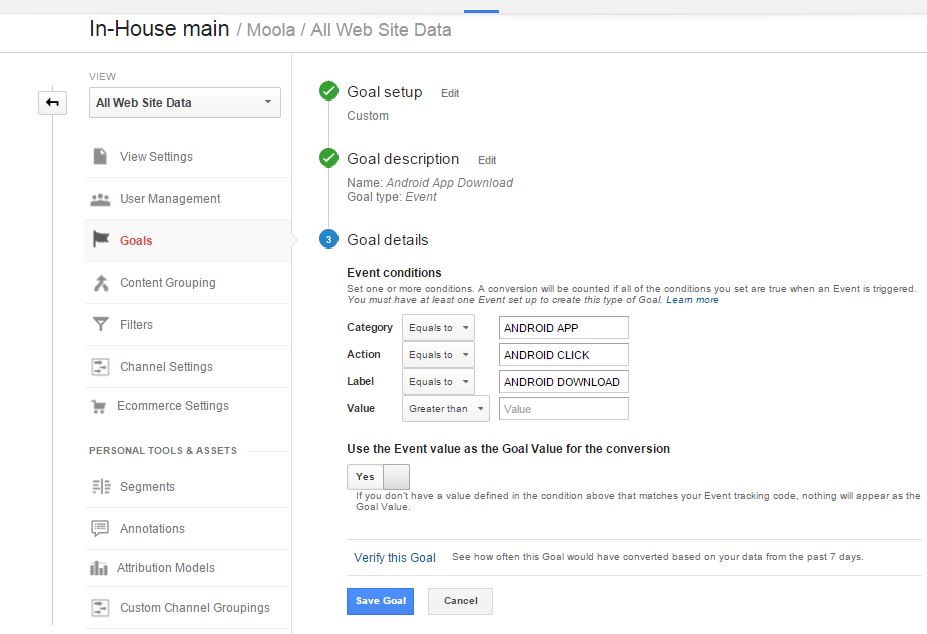
Task: Click the Content Grouping icon
Action: [x=100, y=283]
